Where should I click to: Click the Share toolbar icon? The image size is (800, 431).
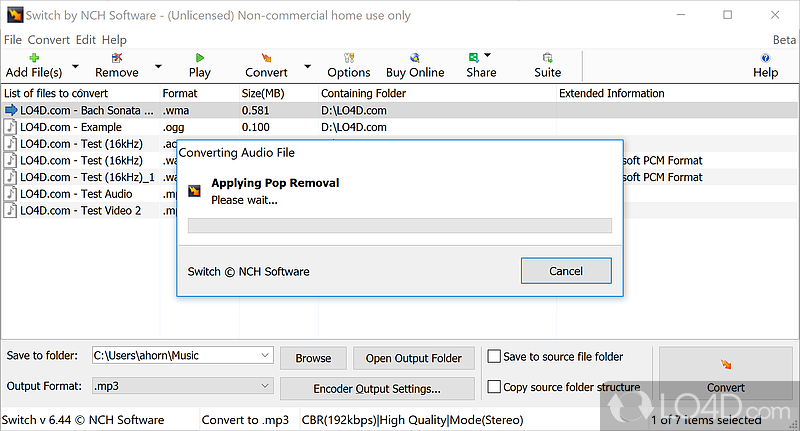[x=475, y=58]
